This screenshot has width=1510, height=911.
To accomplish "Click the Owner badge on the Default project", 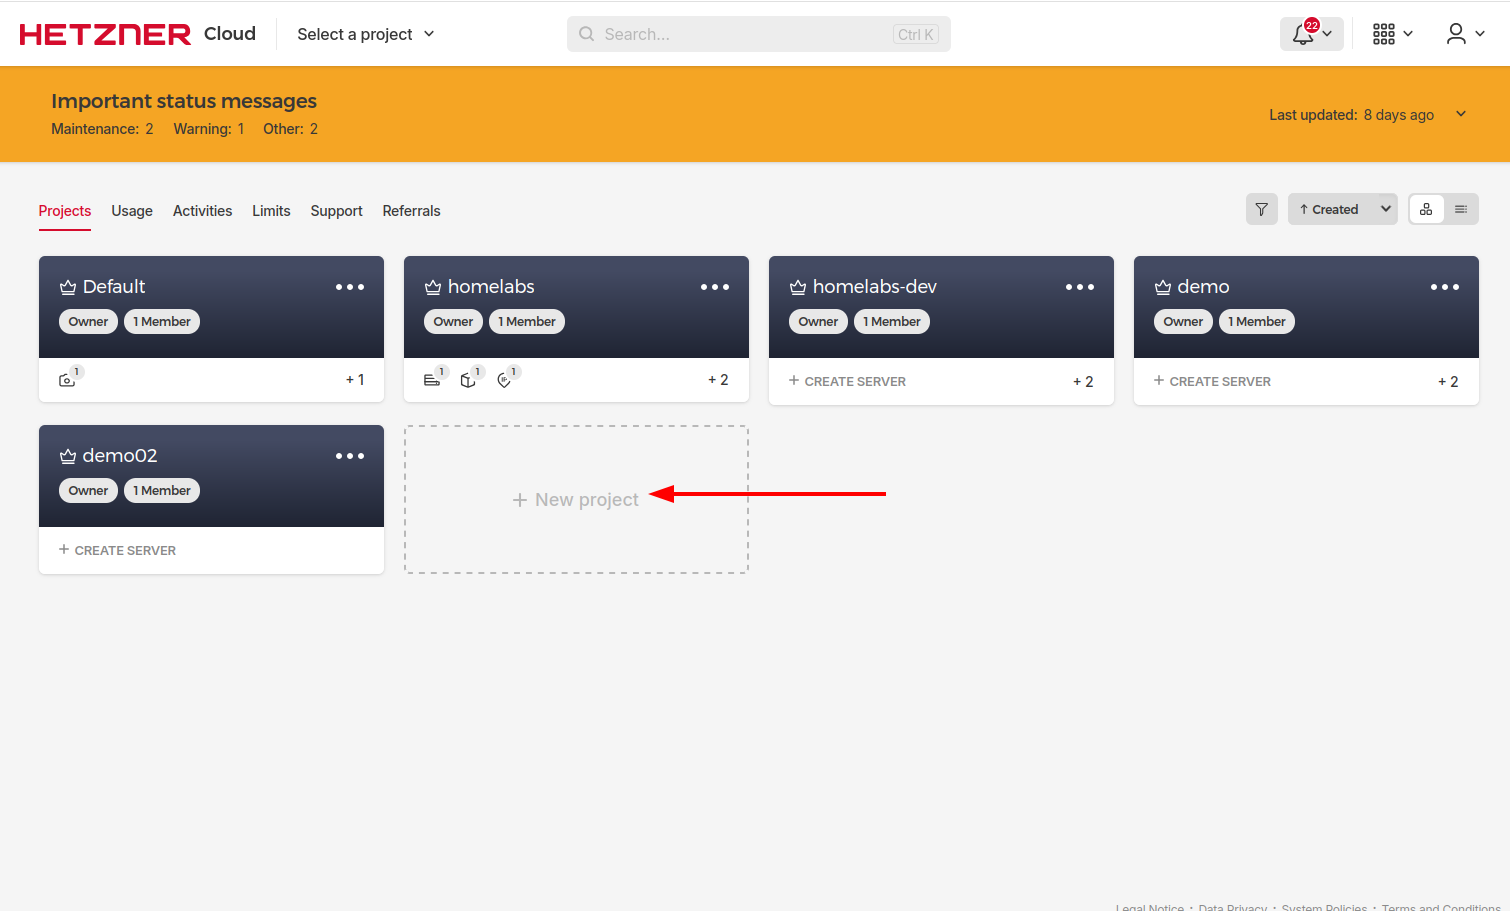I will pos(88,322).
